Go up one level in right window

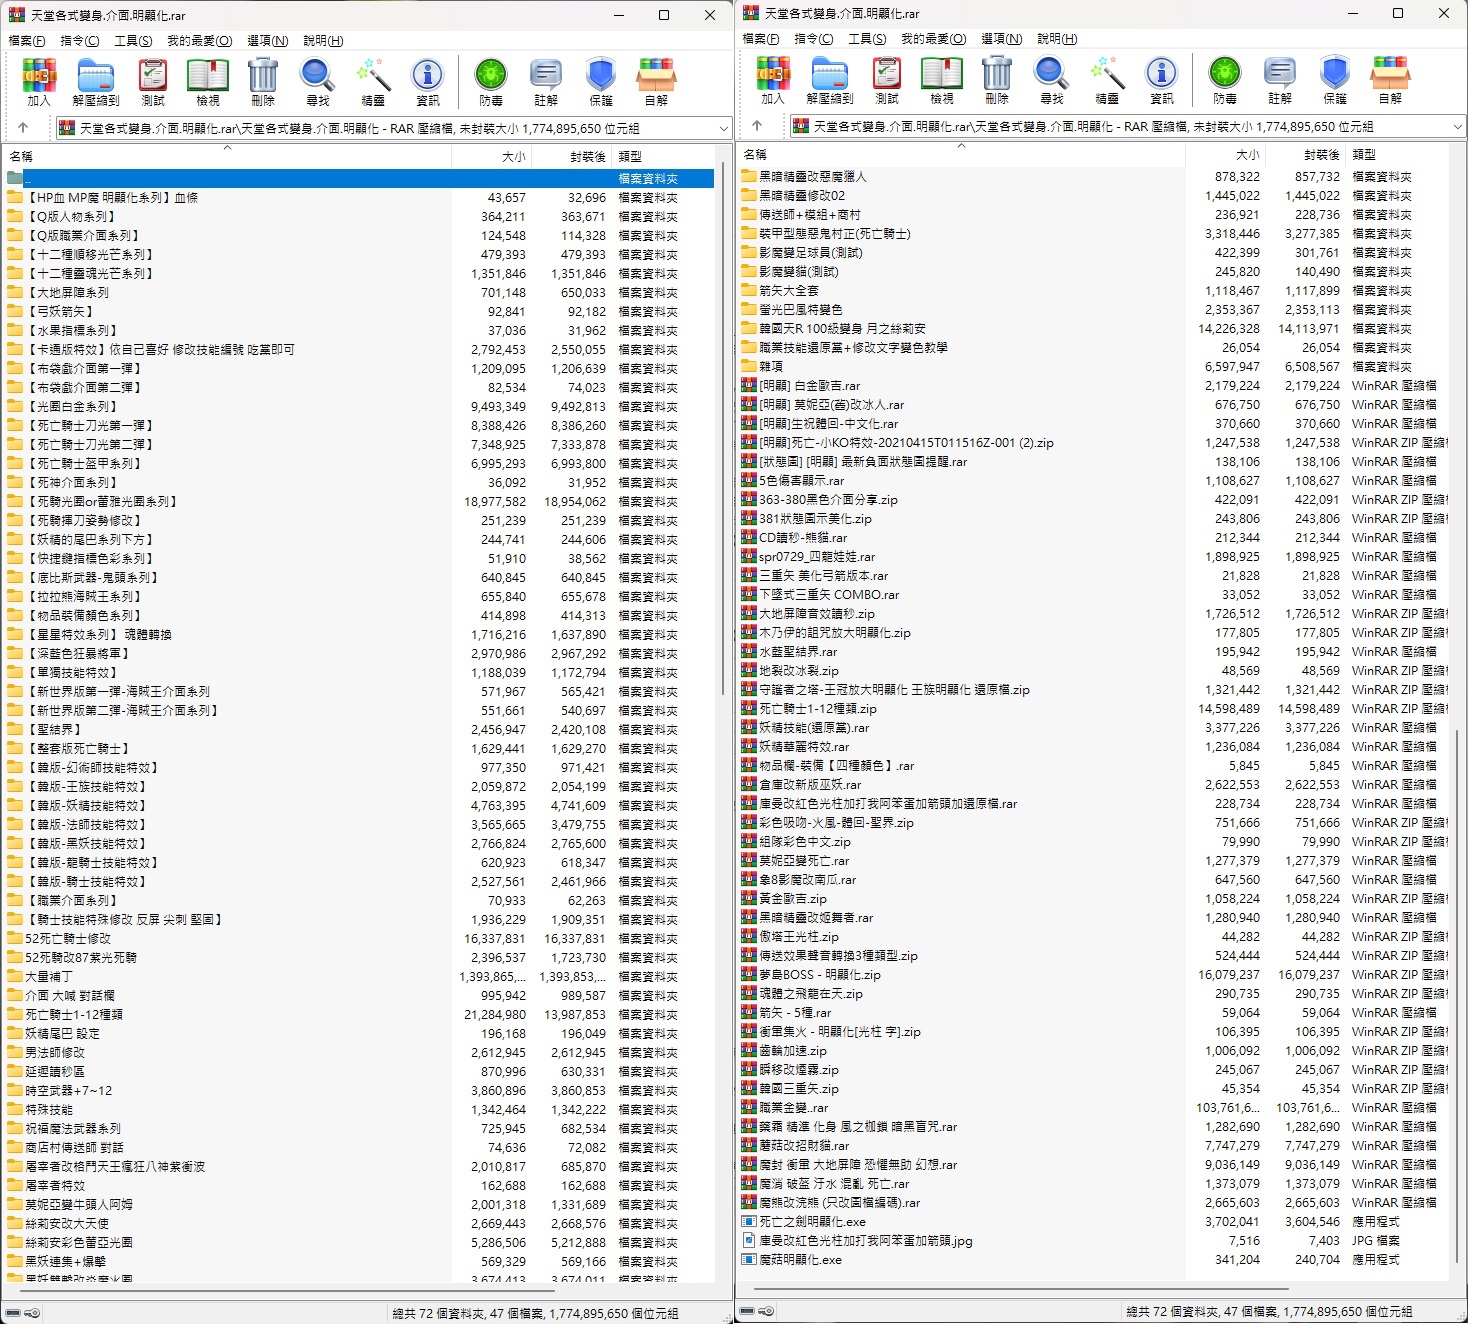[757, 126]
